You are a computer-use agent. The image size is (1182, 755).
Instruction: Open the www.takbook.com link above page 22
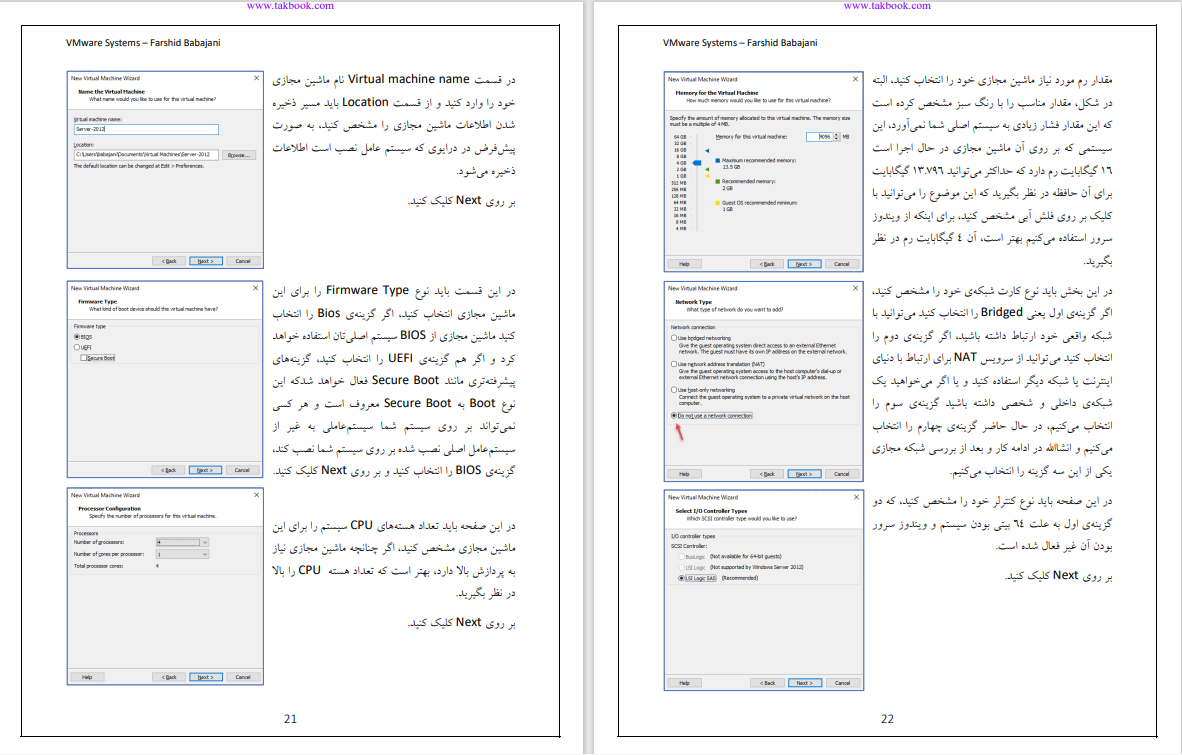887,5
